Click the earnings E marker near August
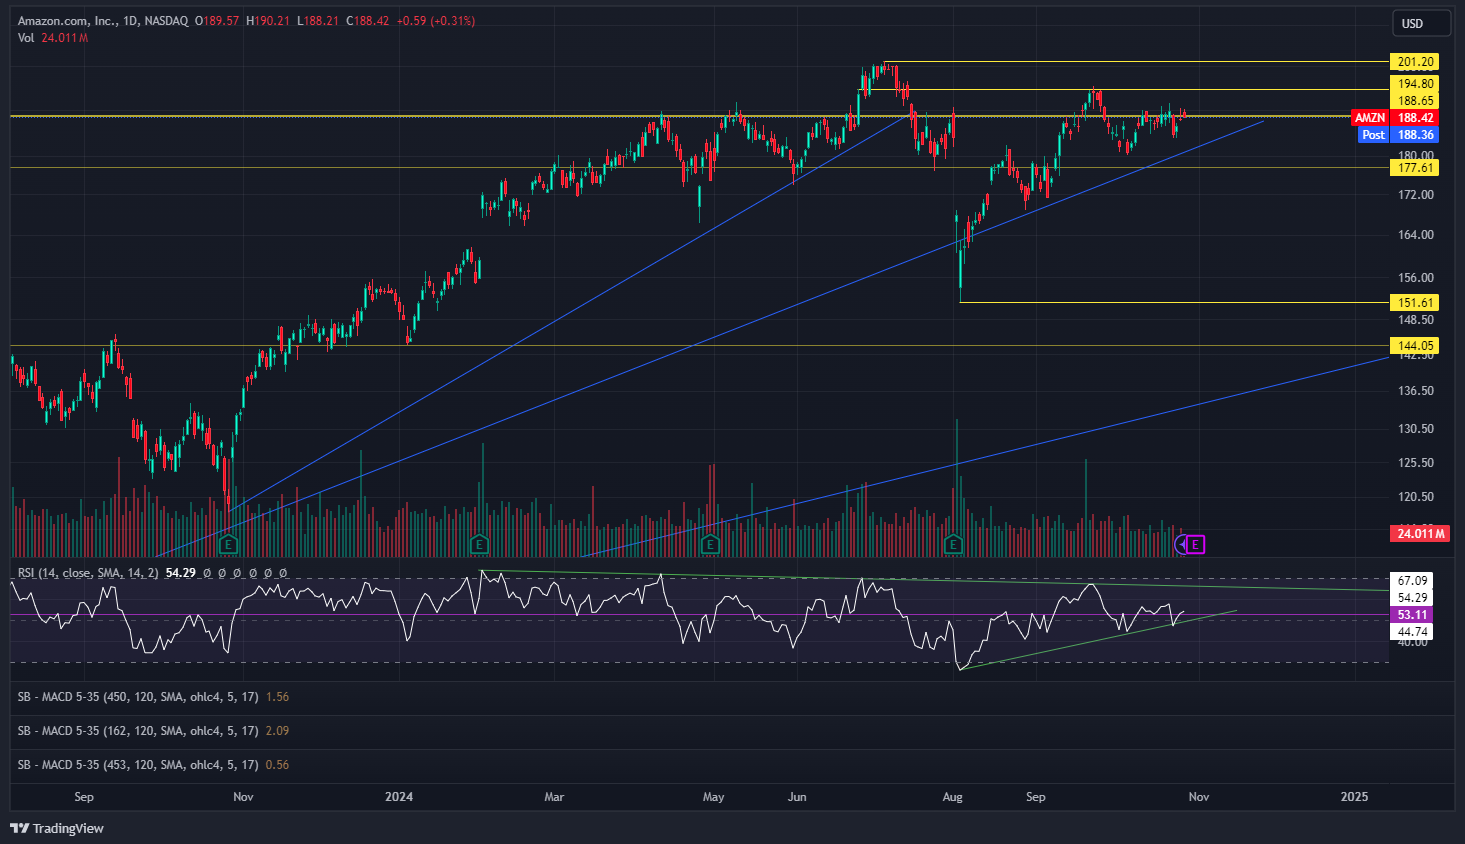 click(953, 544)
